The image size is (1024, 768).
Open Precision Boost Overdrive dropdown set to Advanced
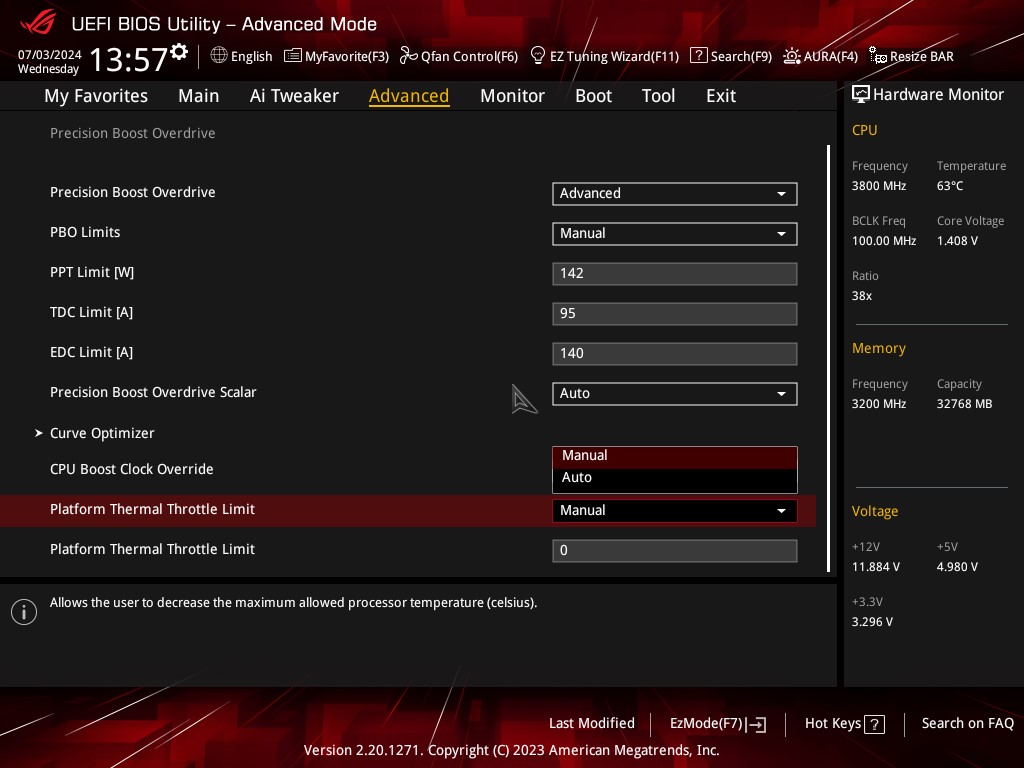tap(674, 194)
